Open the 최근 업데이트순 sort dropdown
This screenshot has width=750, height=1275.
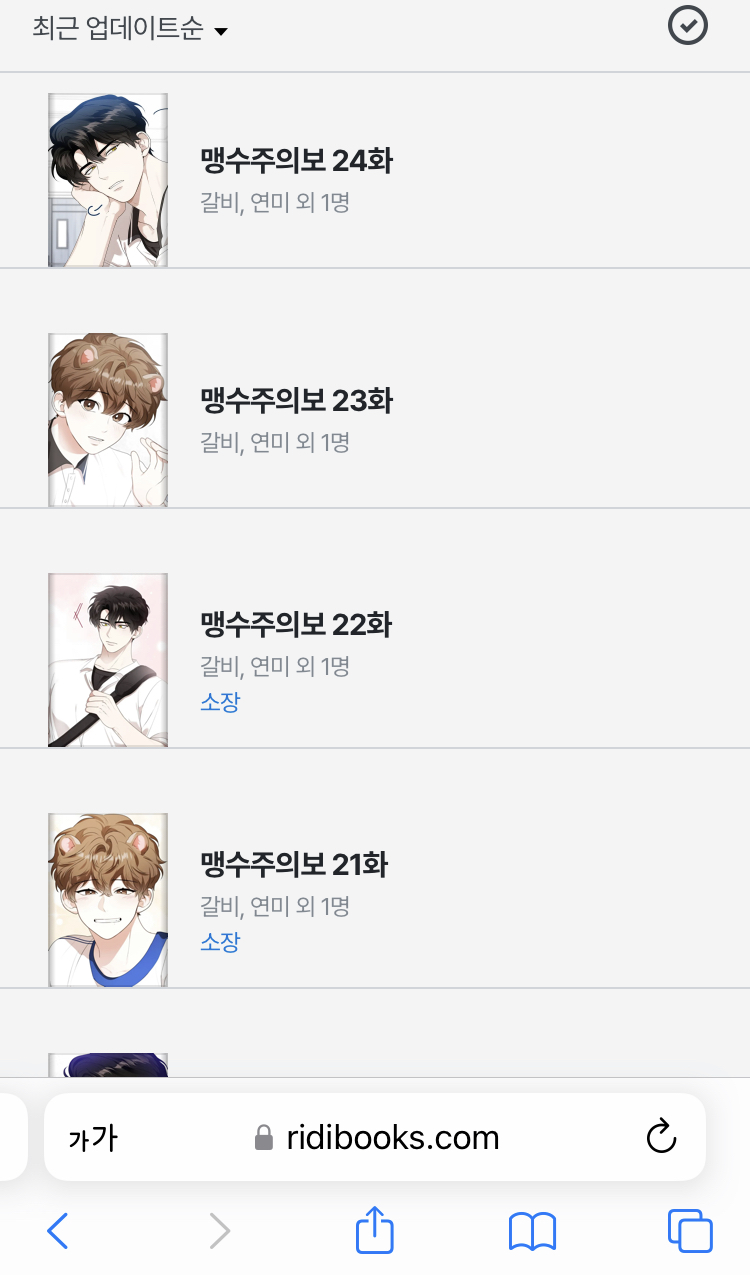(130, 29)
